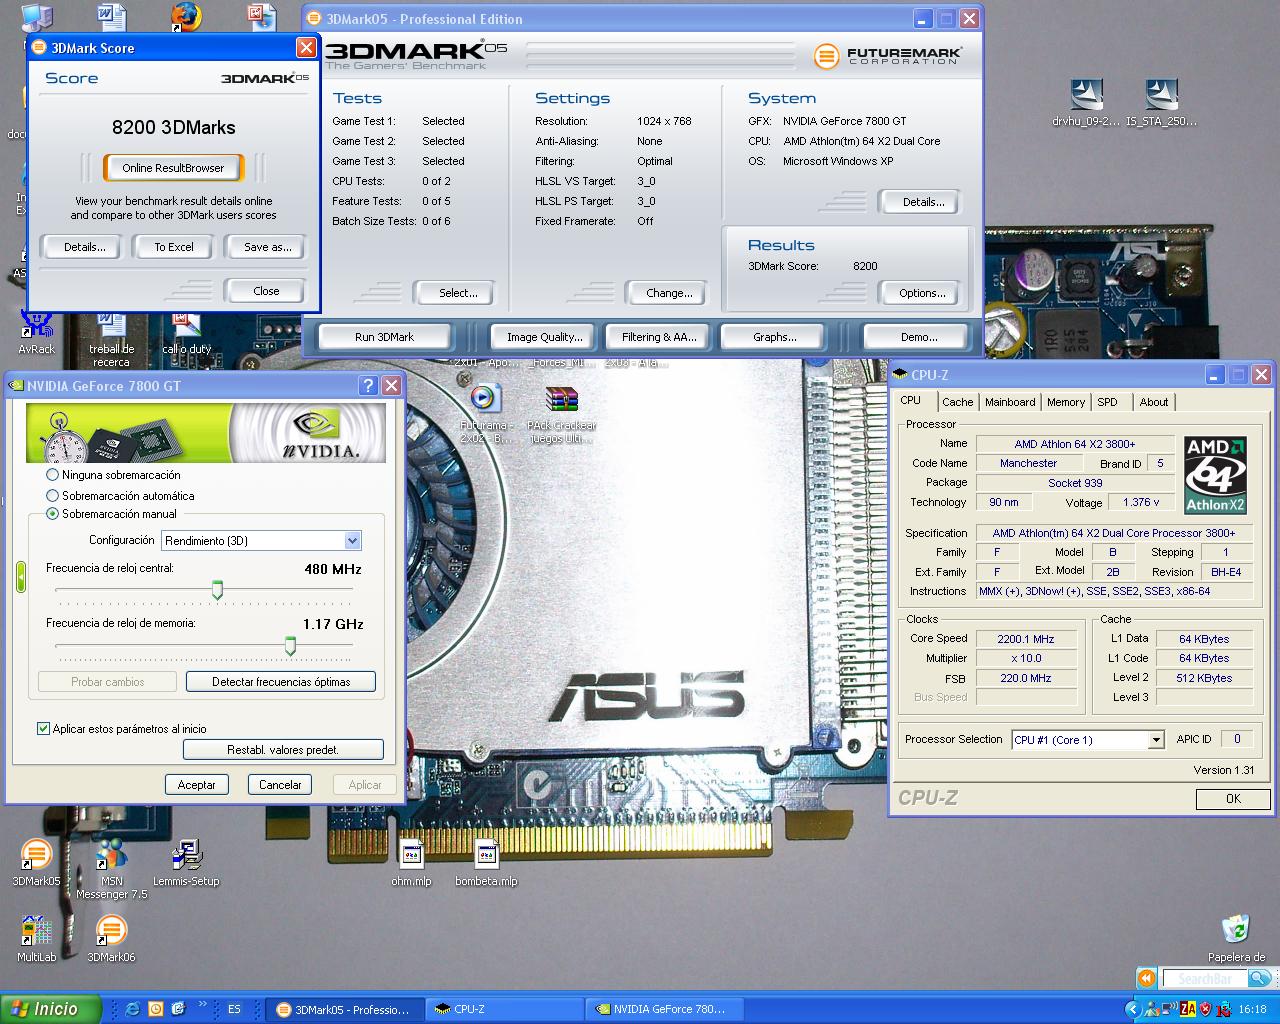This screenshot has width=1280, height=1024.
Task: Click the Run 3DMark button
Action: (x=384, y=337)
